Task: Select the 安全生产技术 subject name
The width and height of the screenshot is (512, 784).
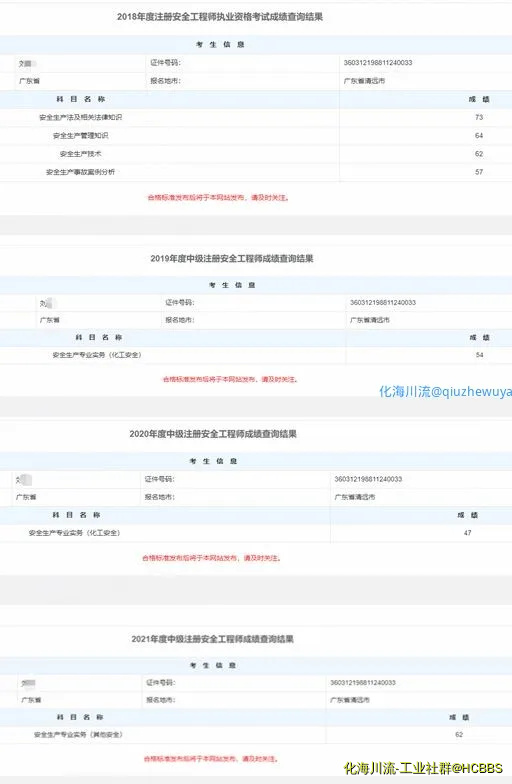Action: 80,154
